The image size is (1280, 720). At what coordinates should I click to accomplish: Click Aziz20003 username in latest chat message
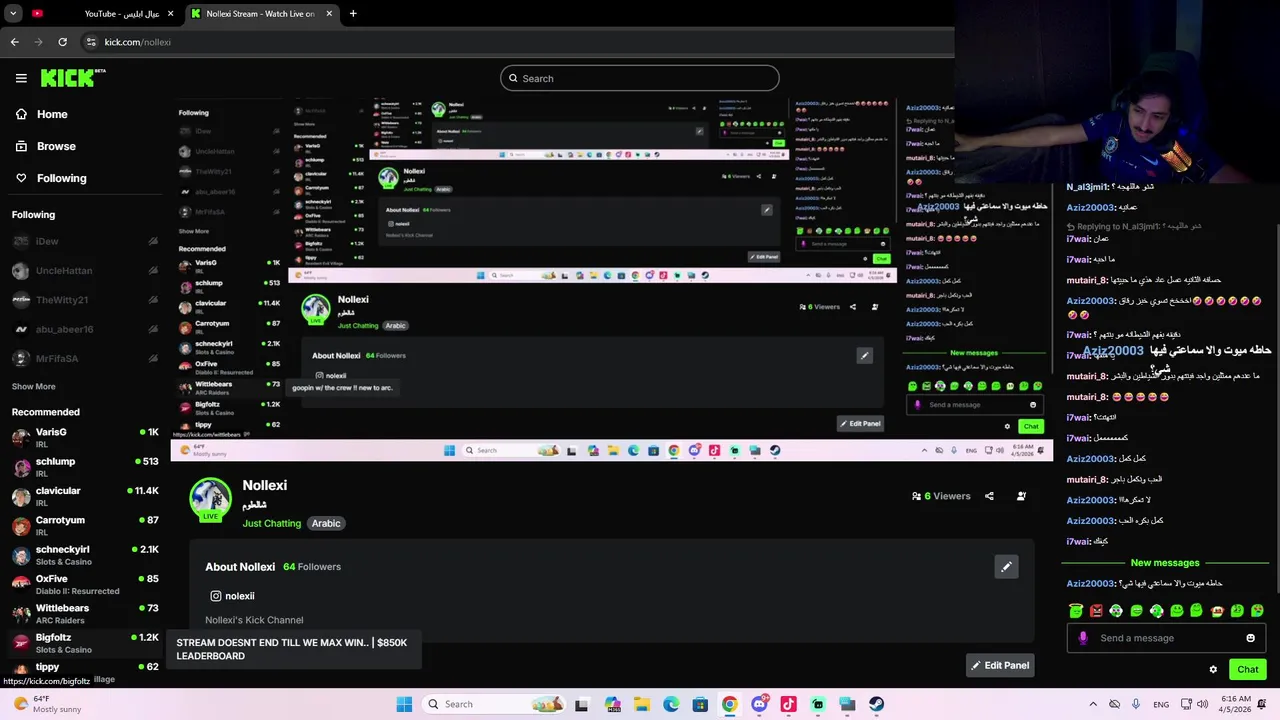pos(1090,584)
